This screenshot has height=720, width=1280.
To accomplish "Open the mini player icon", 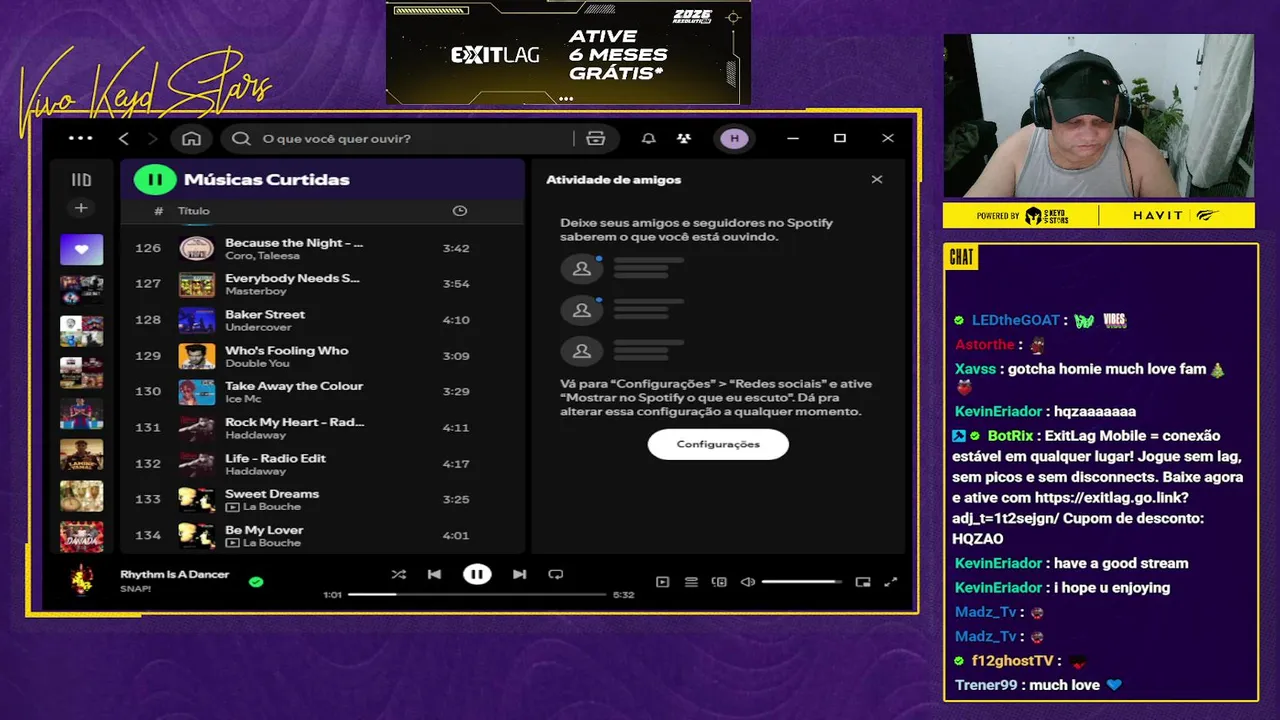I will coord(863,582).
